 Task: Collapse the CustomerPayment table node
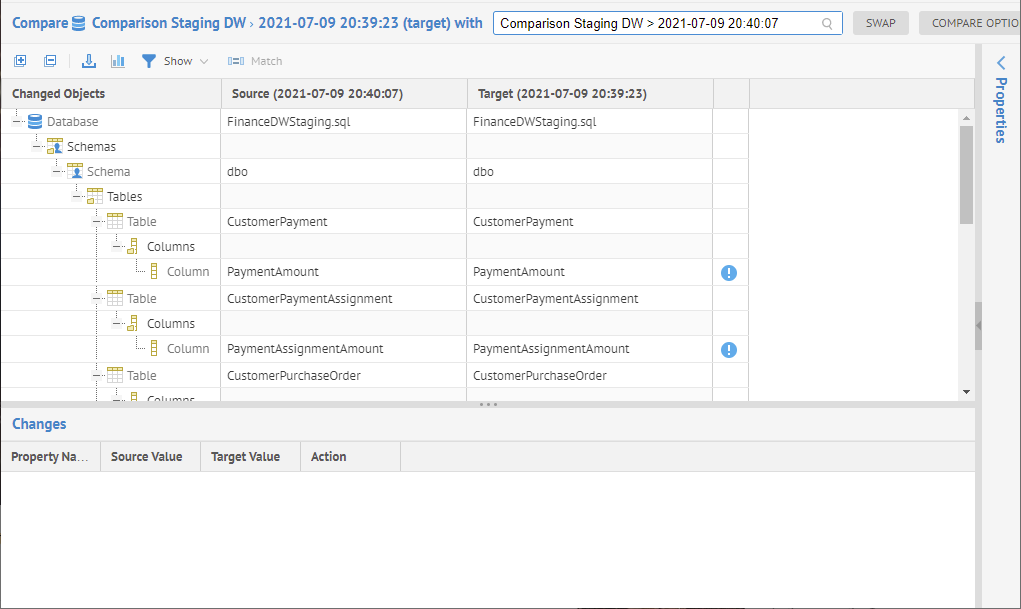tap(97, 222)
